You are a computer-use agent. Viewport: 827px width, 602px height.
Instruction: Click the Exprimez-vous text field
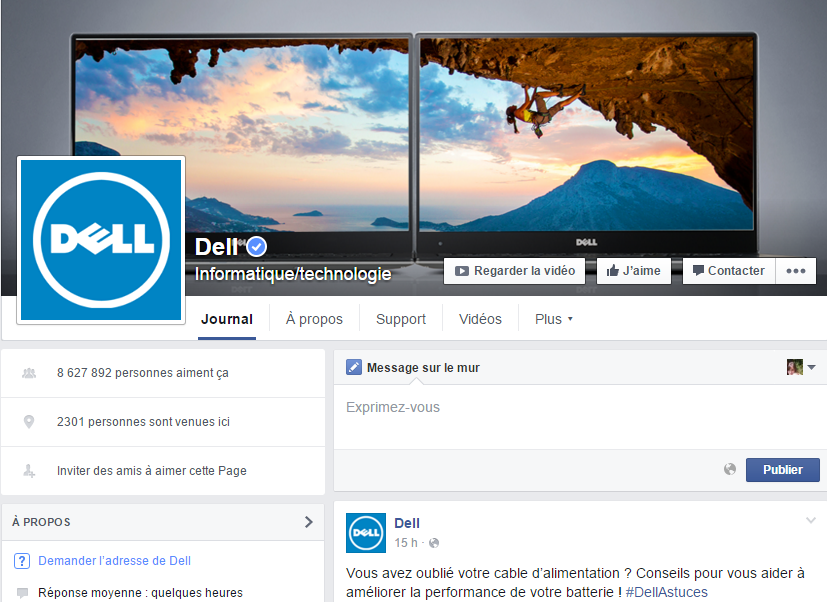coord(580,417)
